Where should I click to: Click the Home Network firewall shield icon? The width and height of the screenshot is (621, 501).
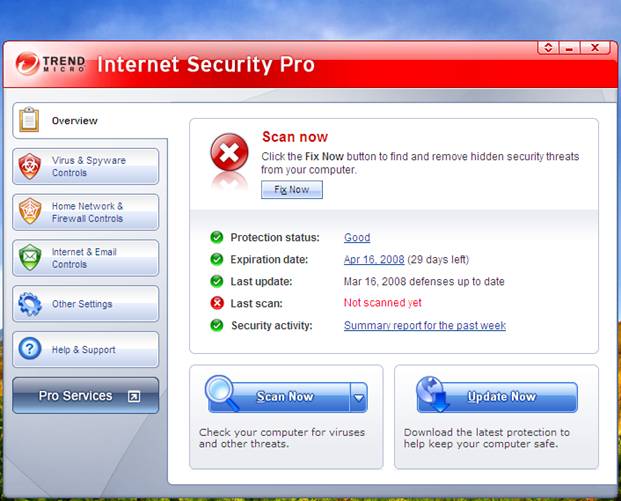(x=30, y=212)
